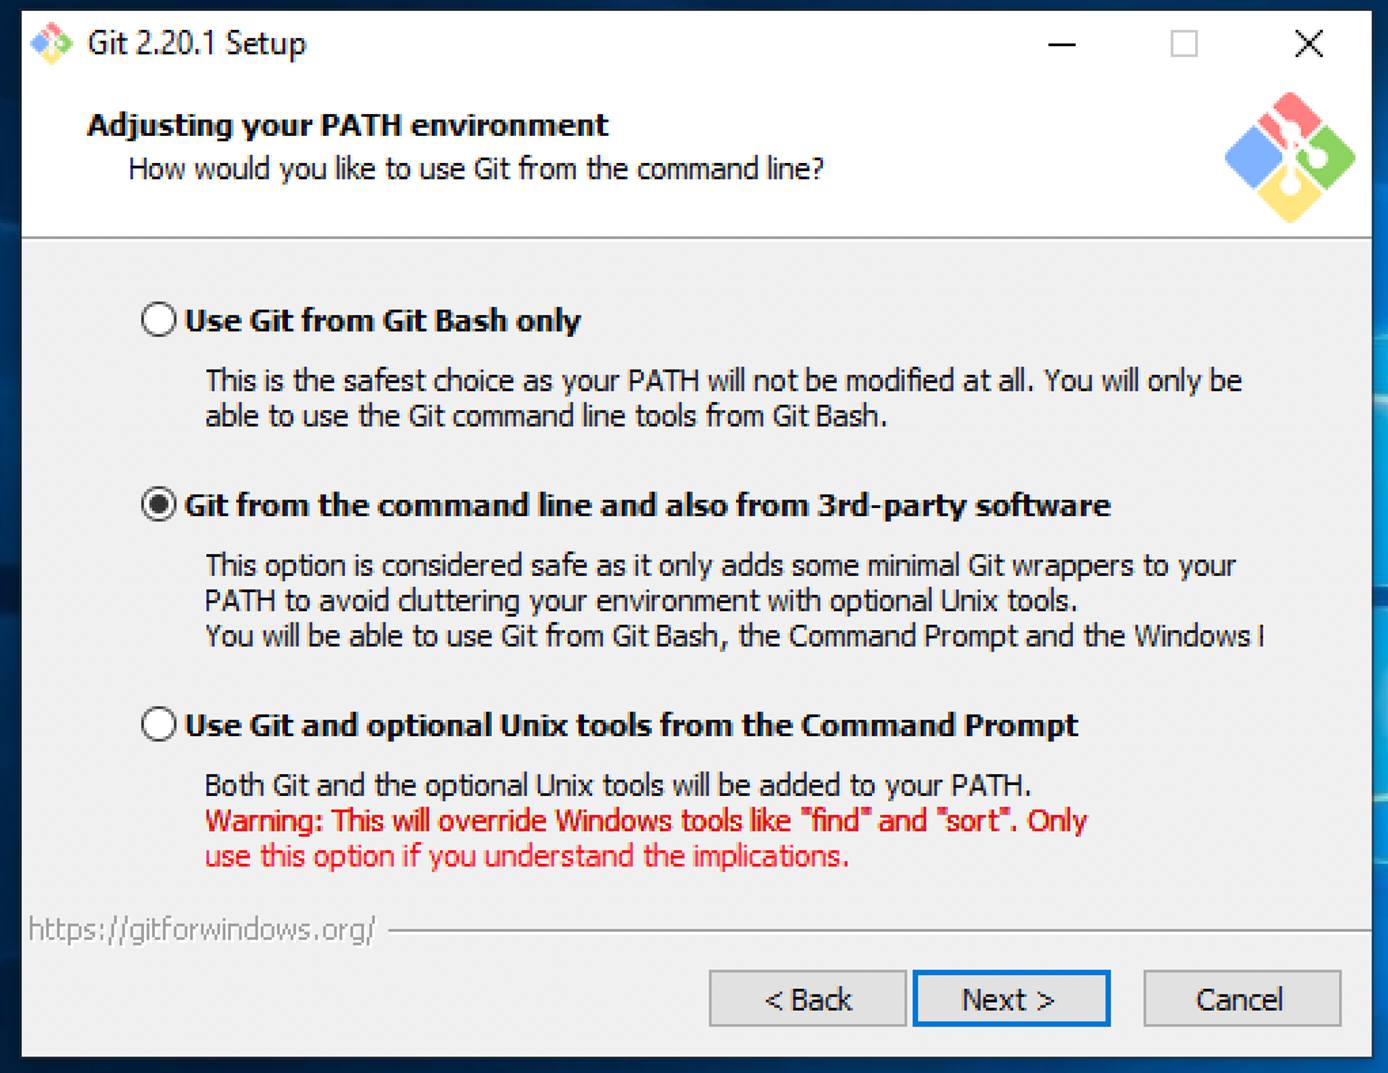Click the Back button
1388x1073 pixels.
click(806, 998)
